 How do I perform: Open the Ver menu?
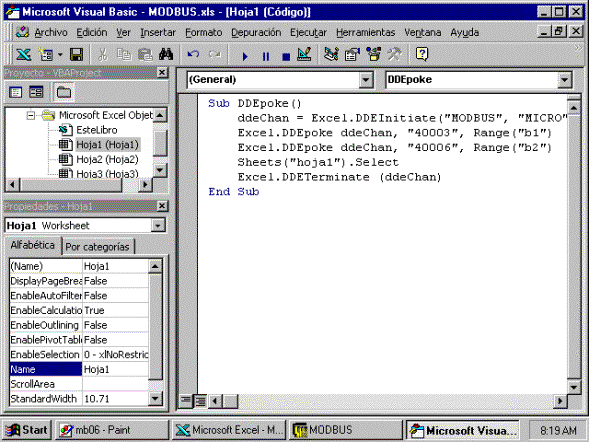[123, 33]
